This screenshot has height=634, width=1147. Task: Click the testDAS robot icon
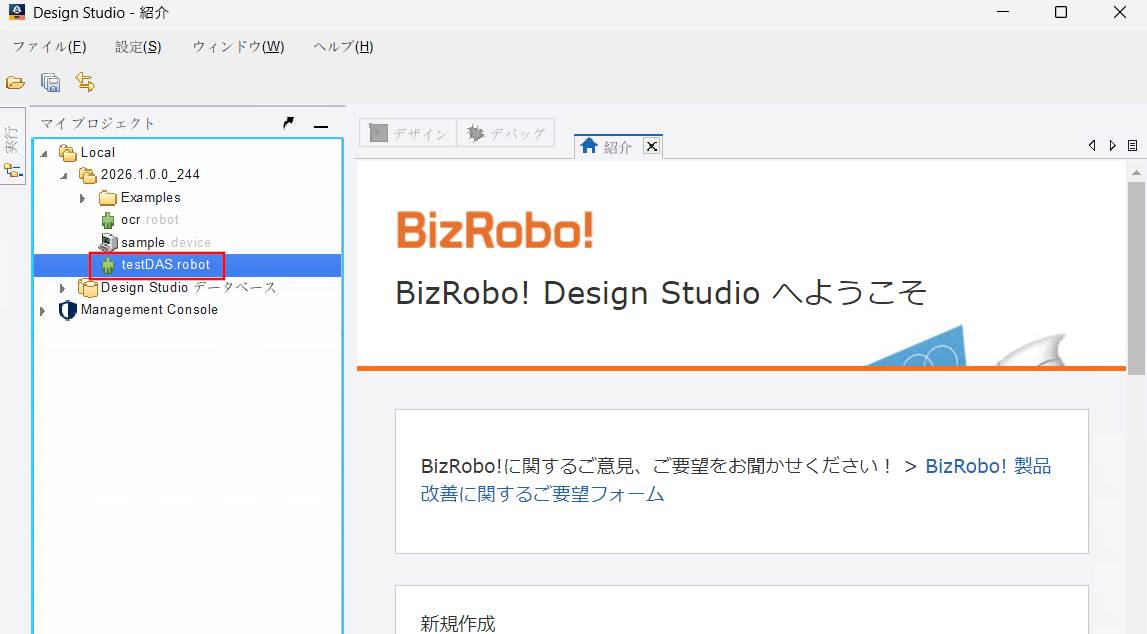108,265
